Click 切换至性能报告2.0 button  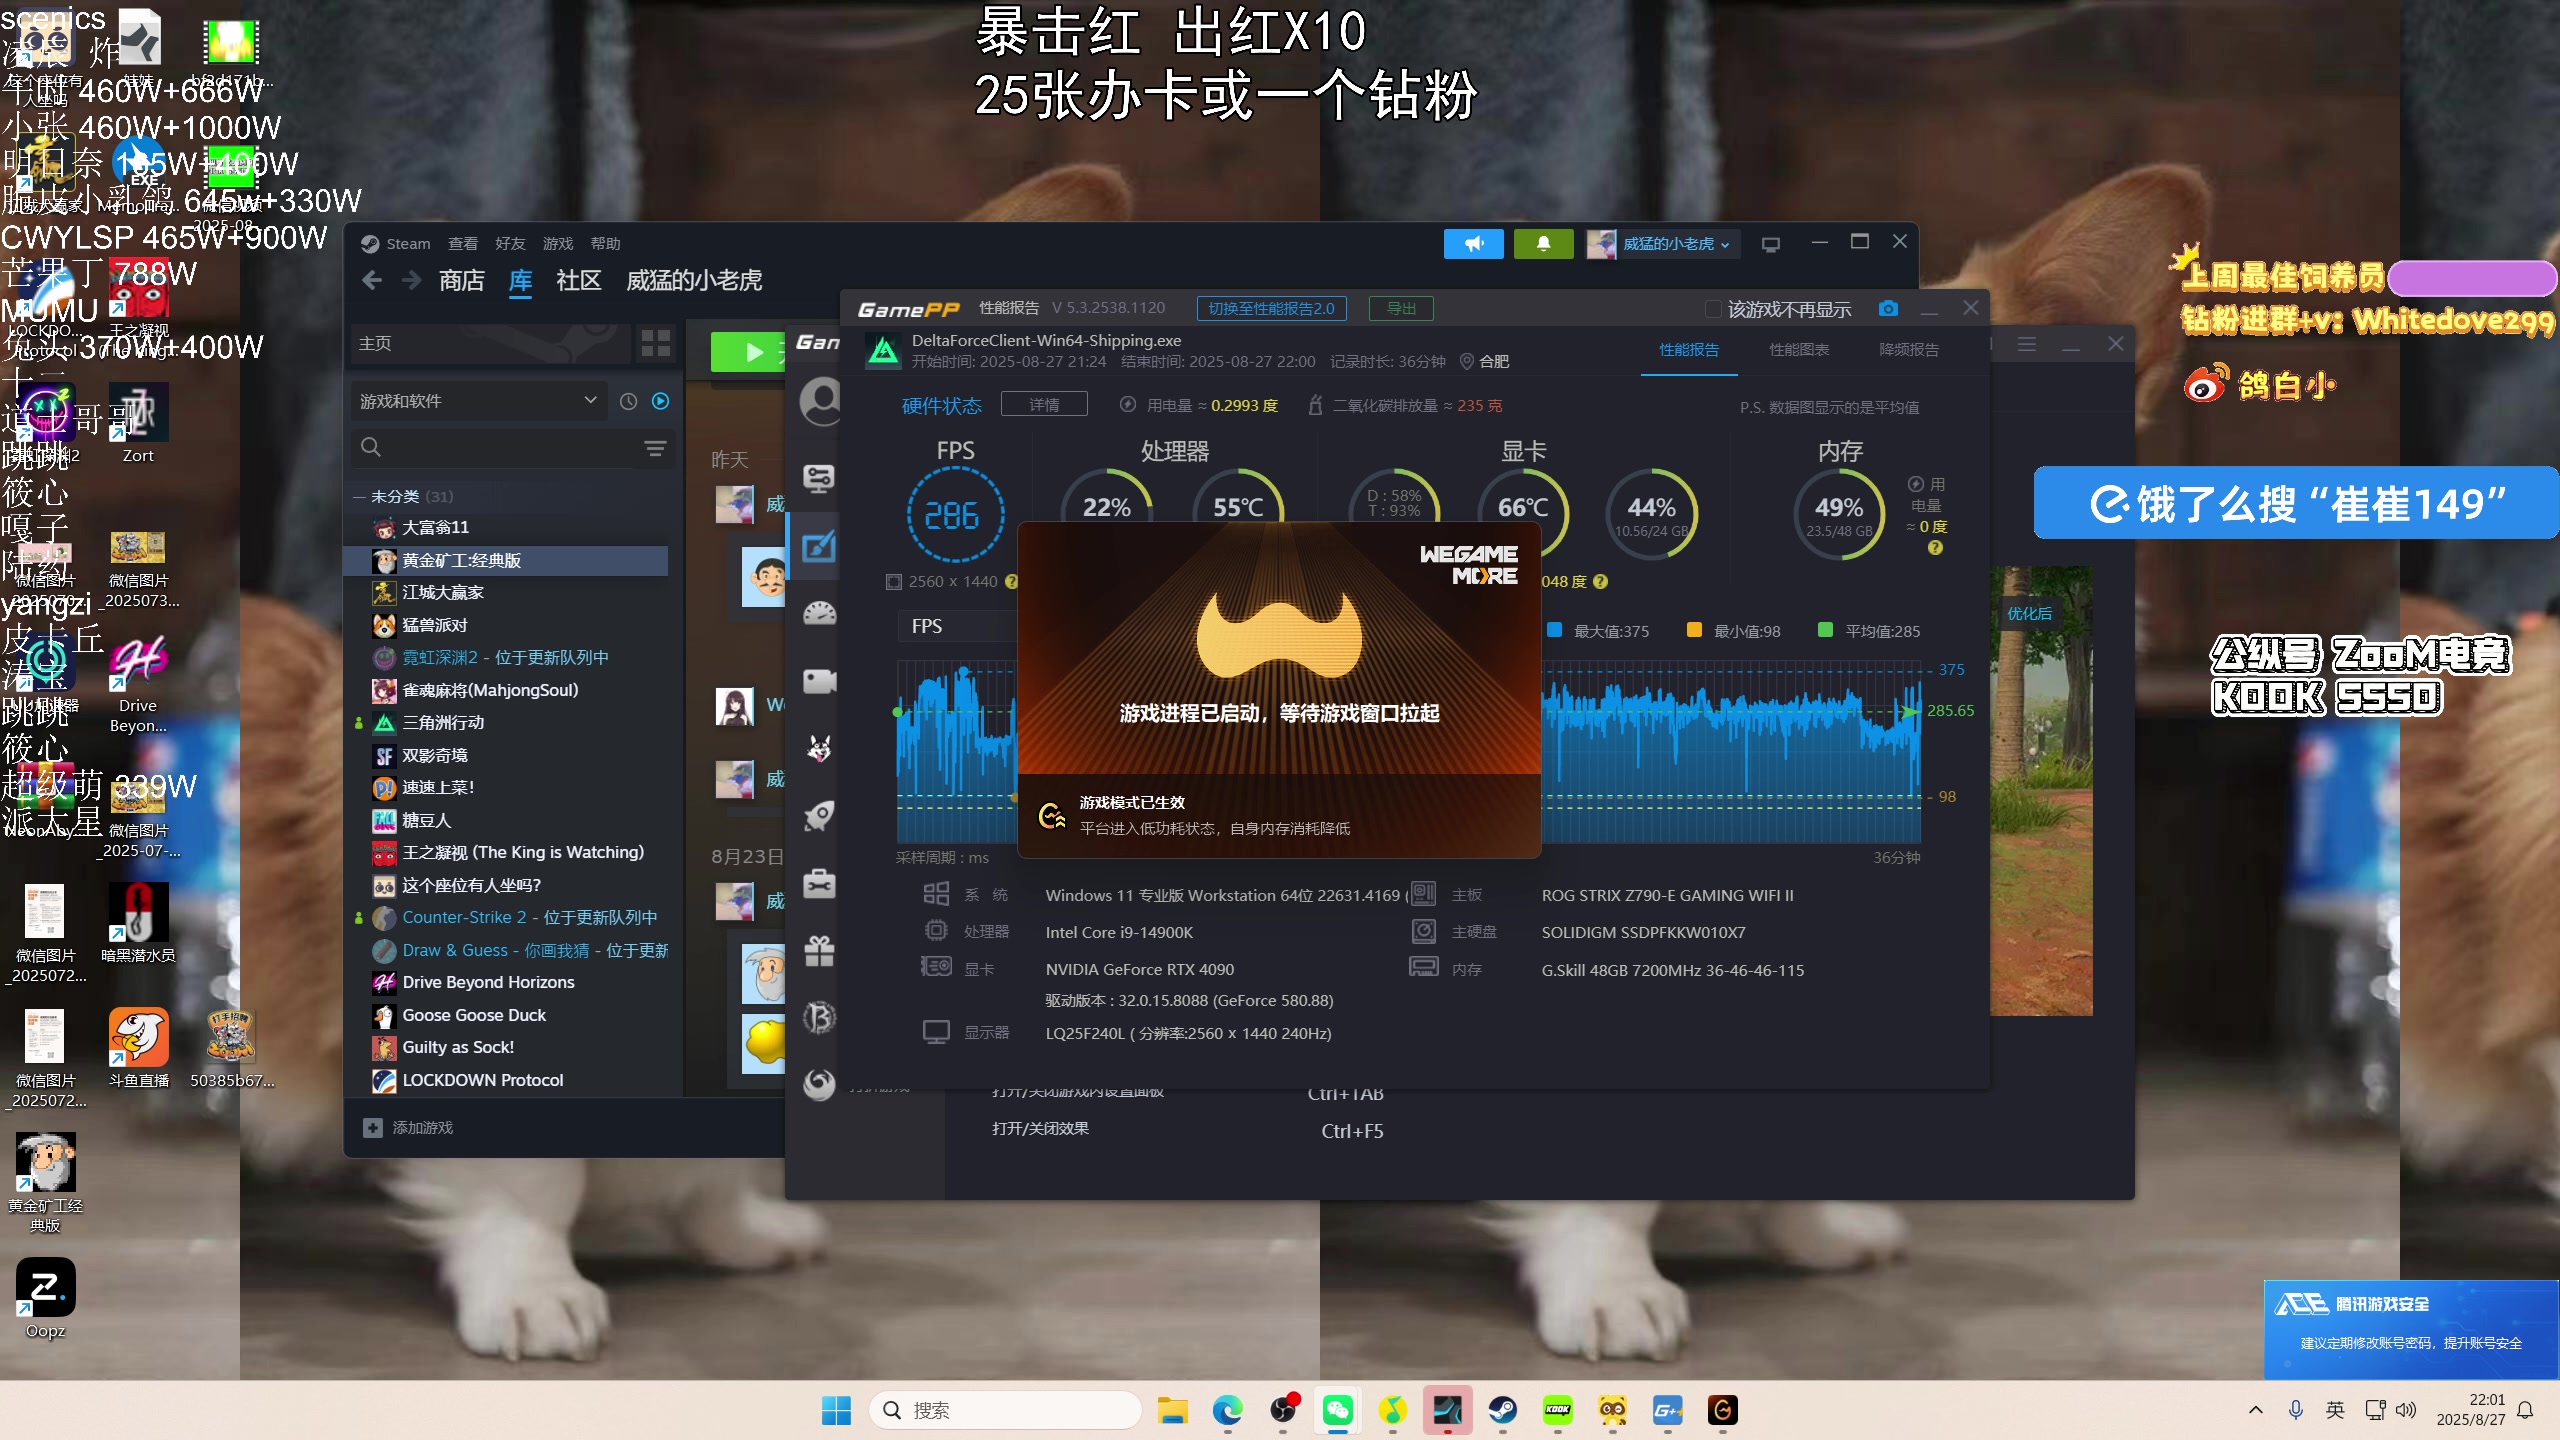click(1271, 308)
